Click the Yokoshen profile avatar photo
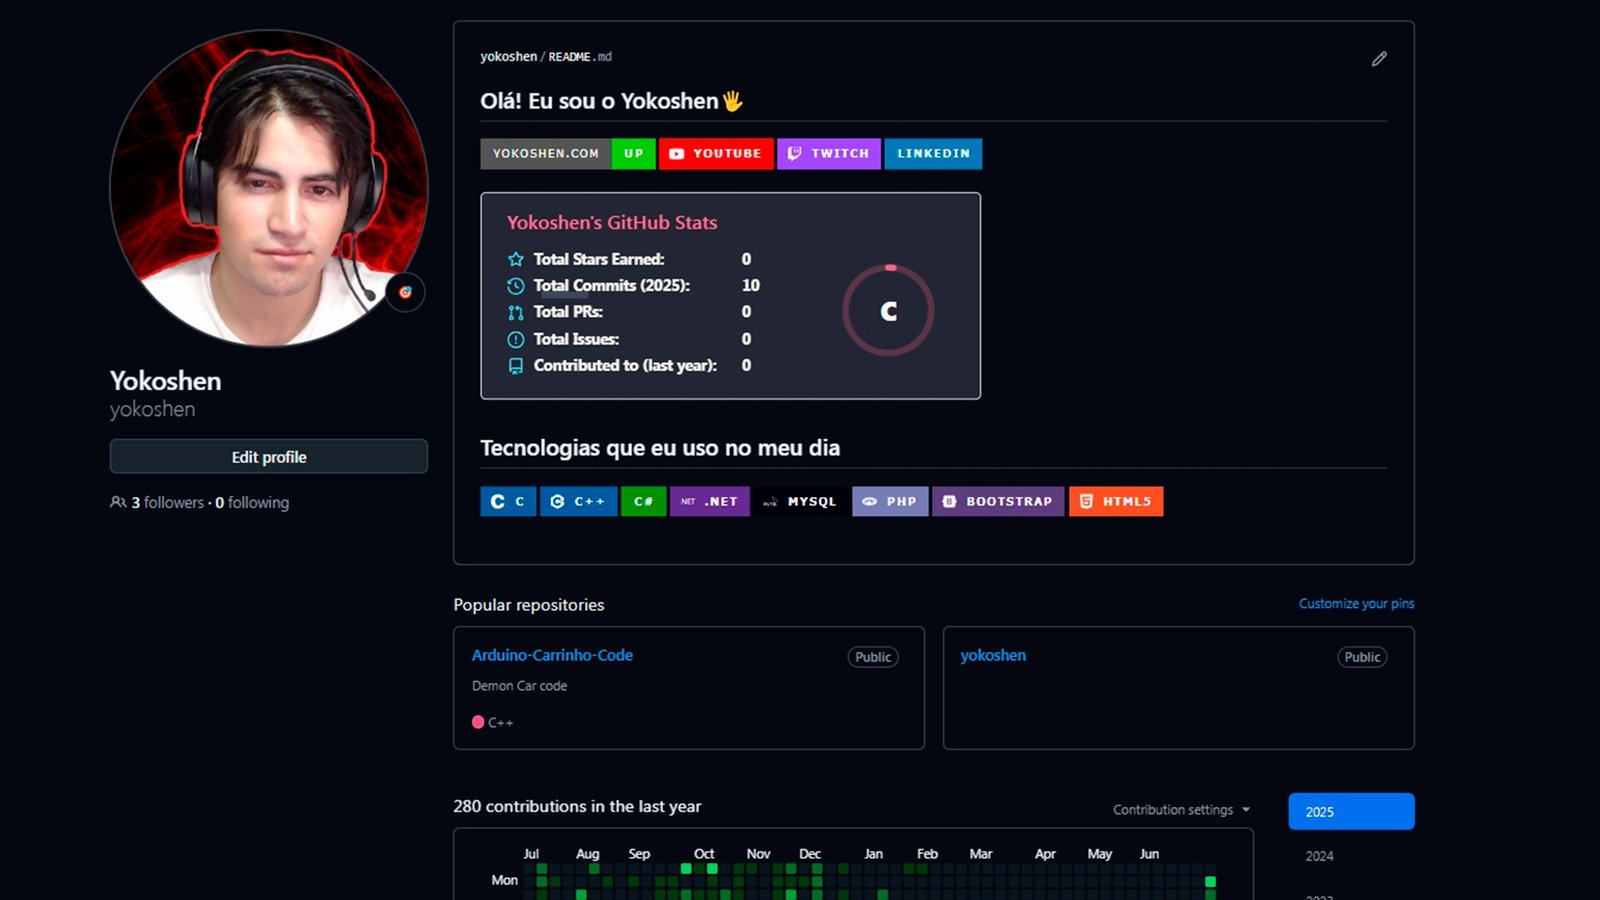 [x=268, y=188]
